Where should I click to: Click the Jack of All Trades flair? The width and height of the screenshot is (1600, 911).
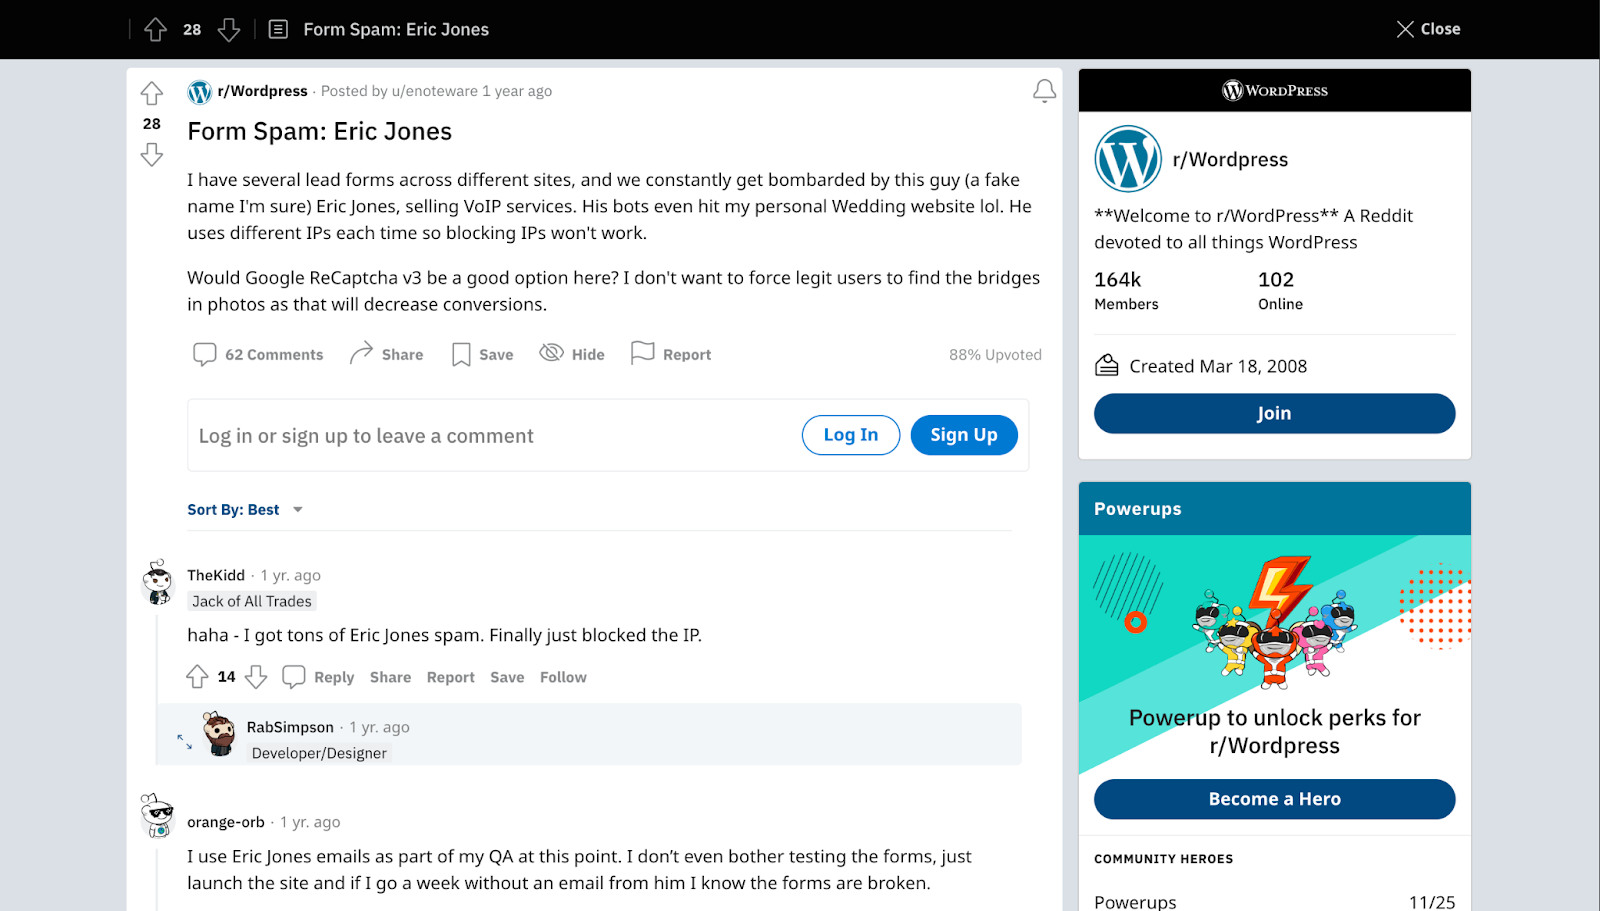[252, 601]
